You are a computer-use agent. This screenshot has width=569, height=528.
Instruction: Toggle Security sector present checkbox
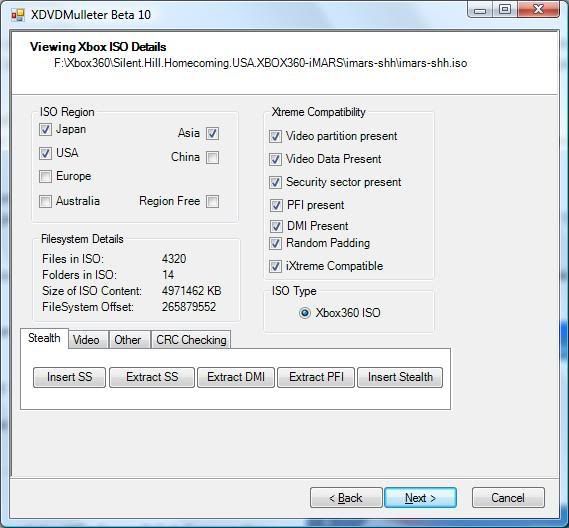(x=275, y=183)
